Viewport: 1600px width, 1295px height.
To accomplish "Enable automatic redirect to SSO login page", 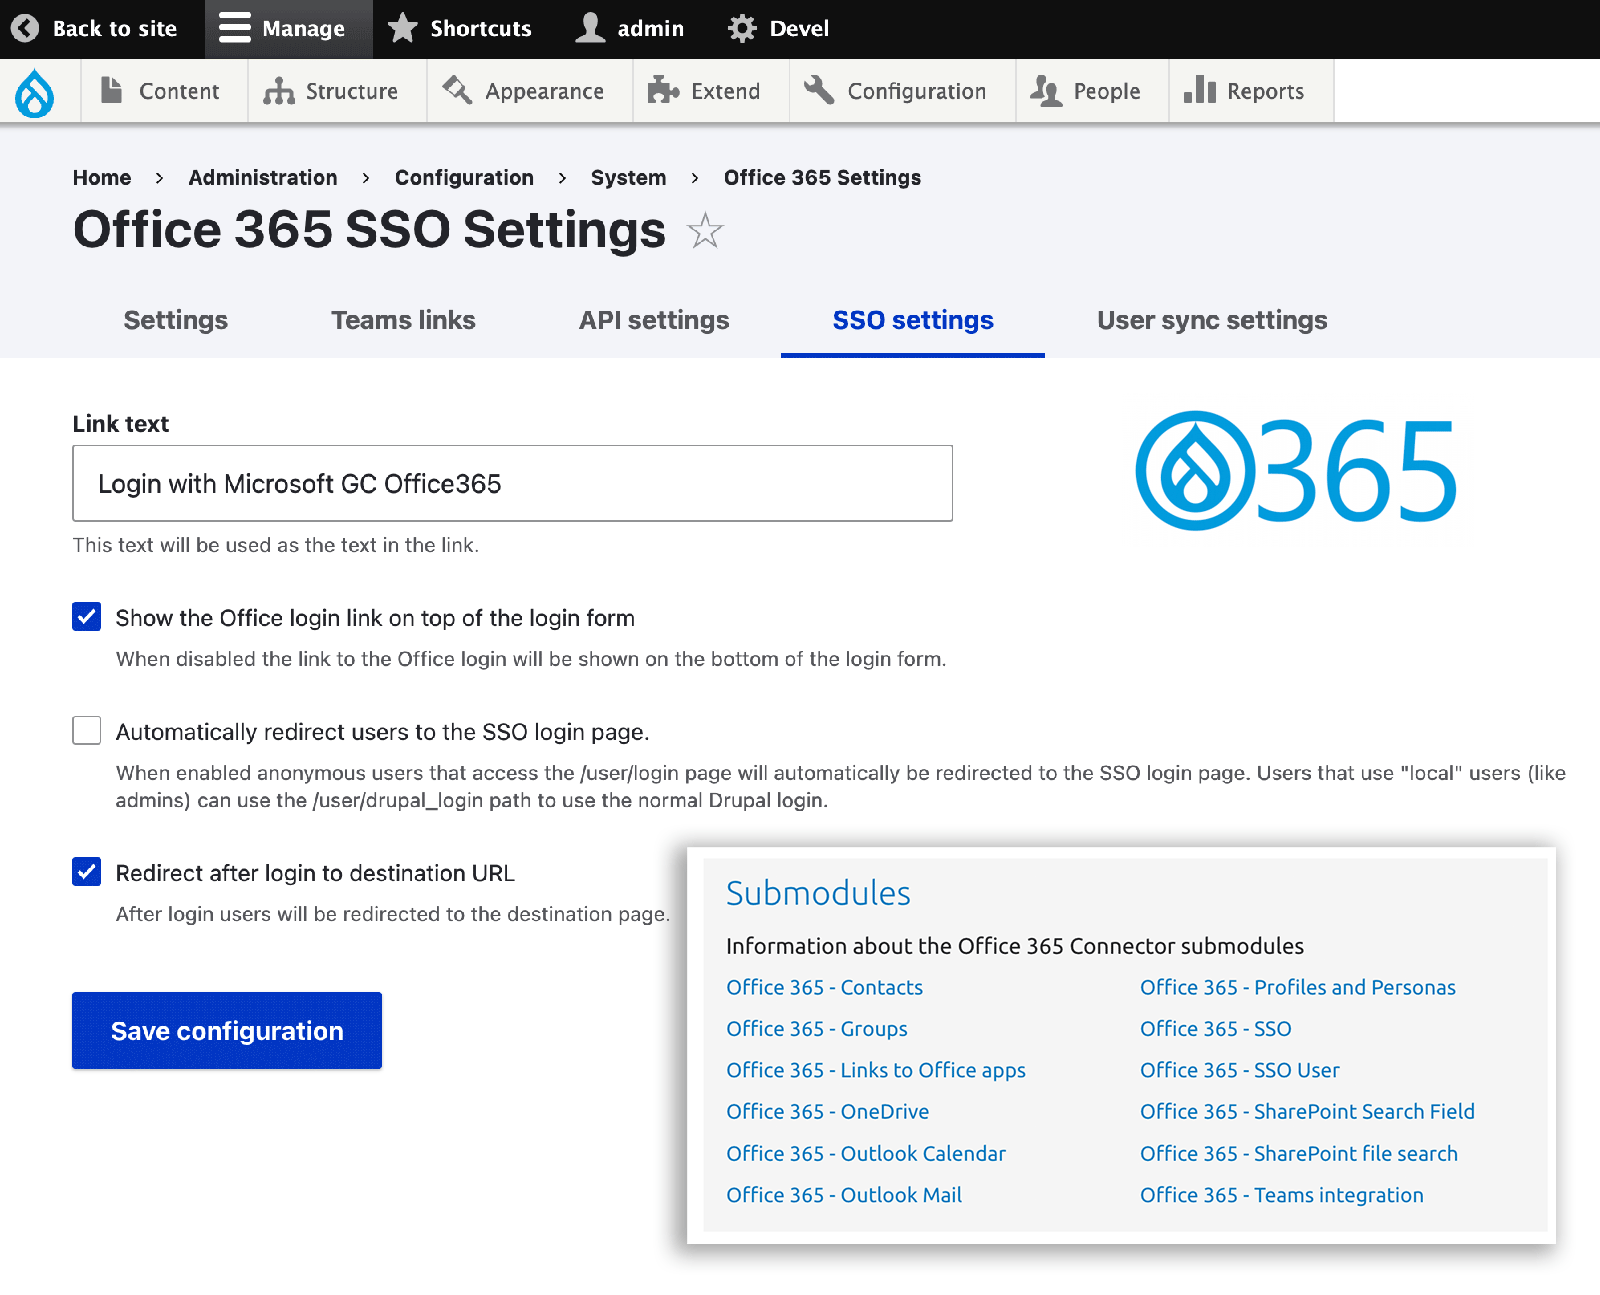I will coord(87,731).
